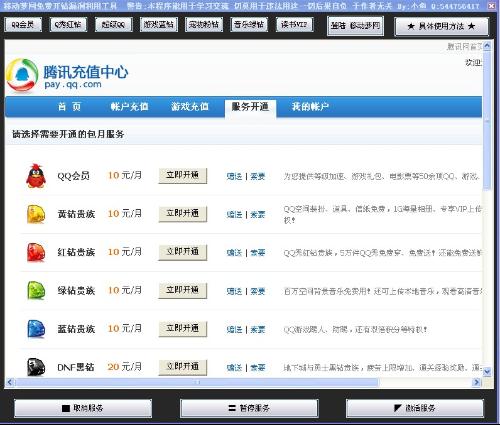Click 立即开通 for 黄钻贵族
This screenshot has width=500, height=425.
point(183,214)
